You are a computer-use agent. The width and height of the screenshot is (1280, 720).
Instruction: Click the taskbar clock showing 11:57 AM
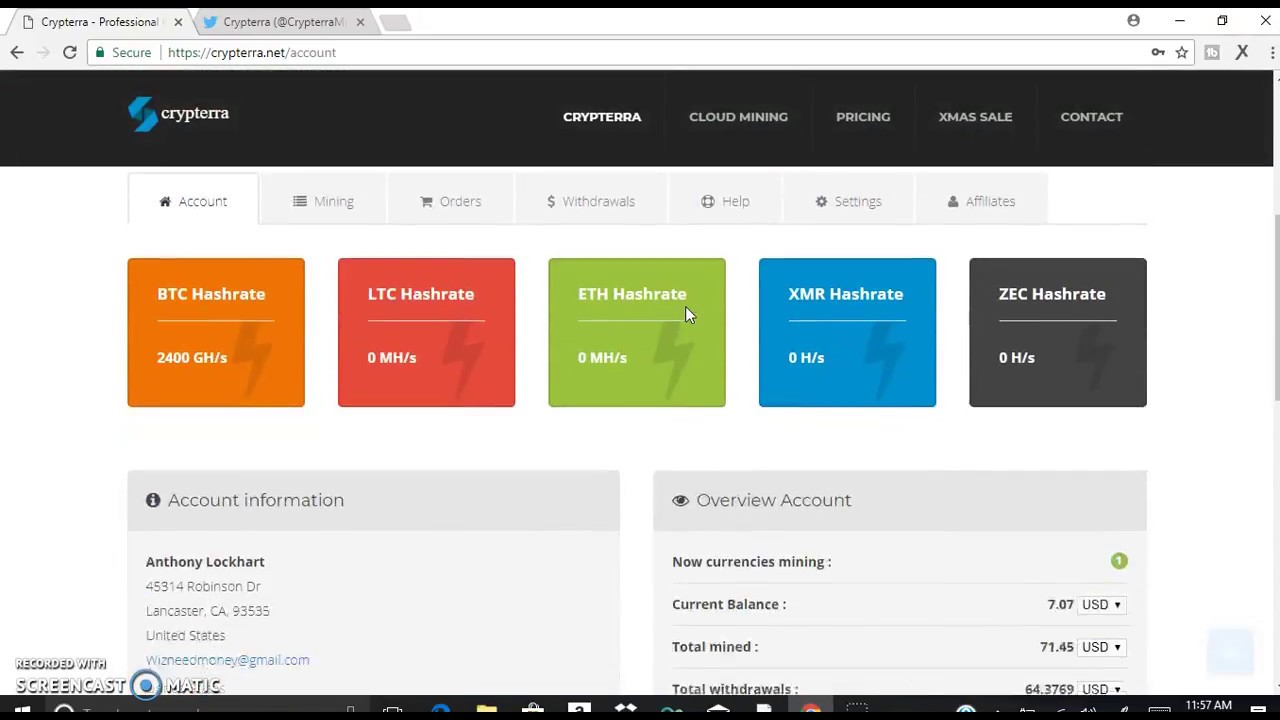pos(1208,706)
